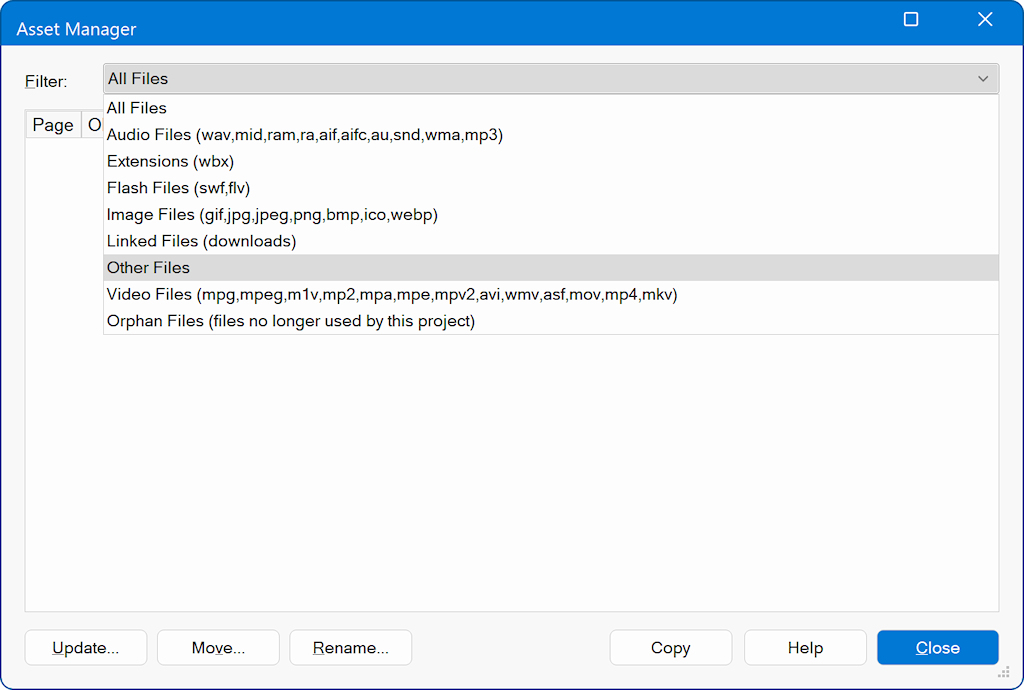Choose Image Files filter entry

click(x=272, y=214)
